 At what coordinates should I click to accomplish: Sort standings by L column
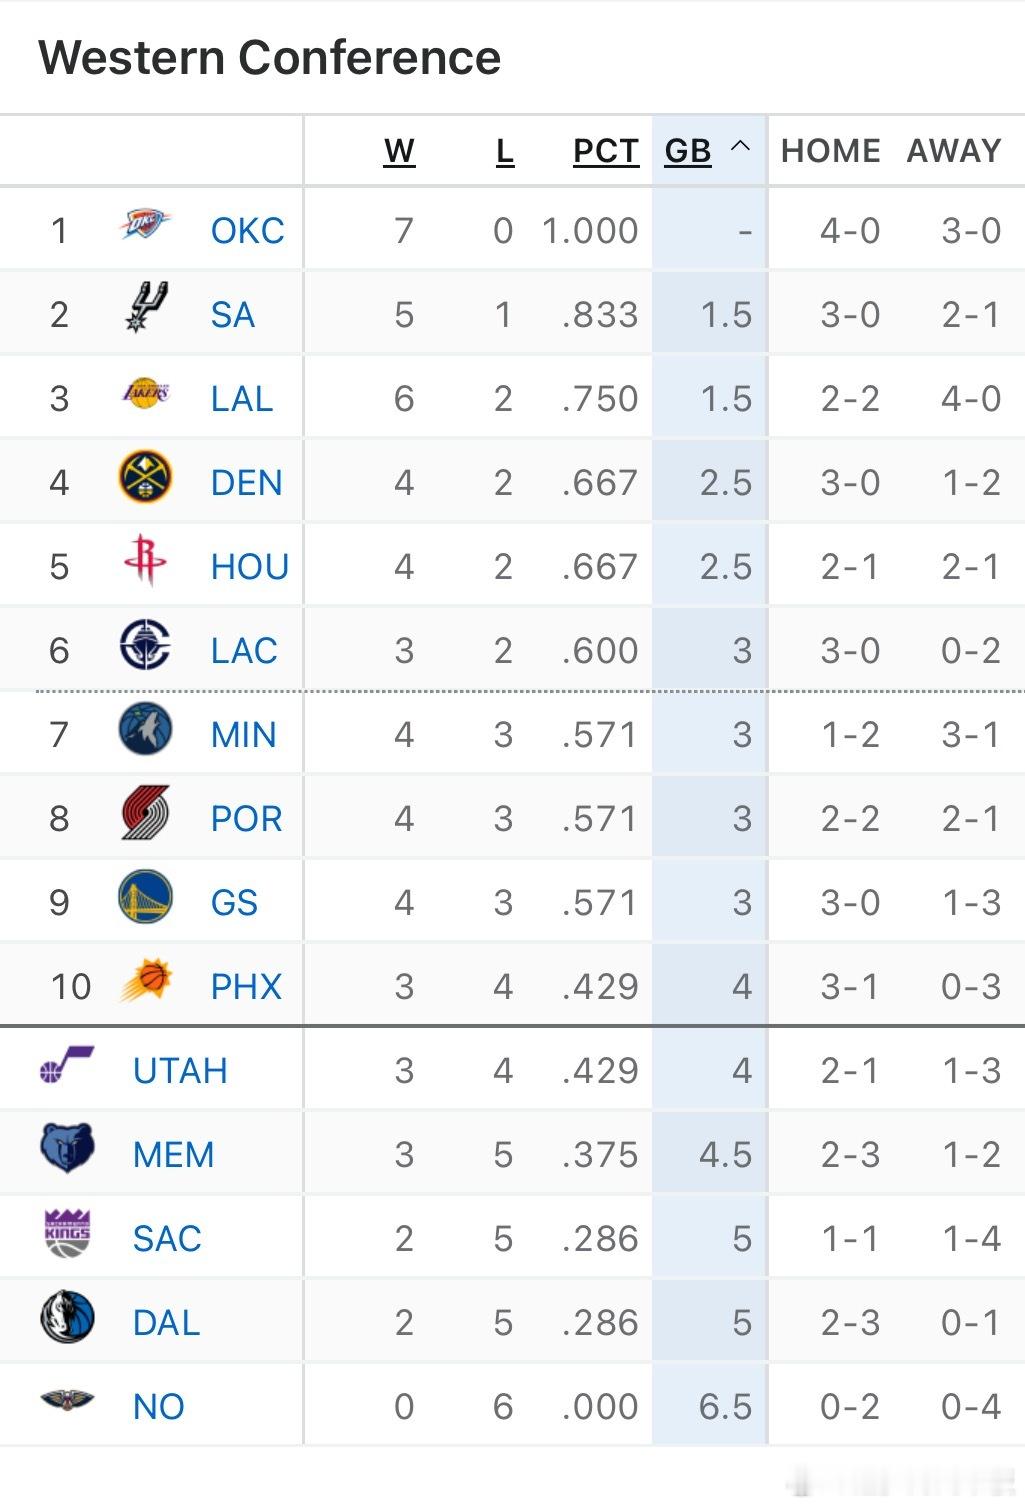504,151
